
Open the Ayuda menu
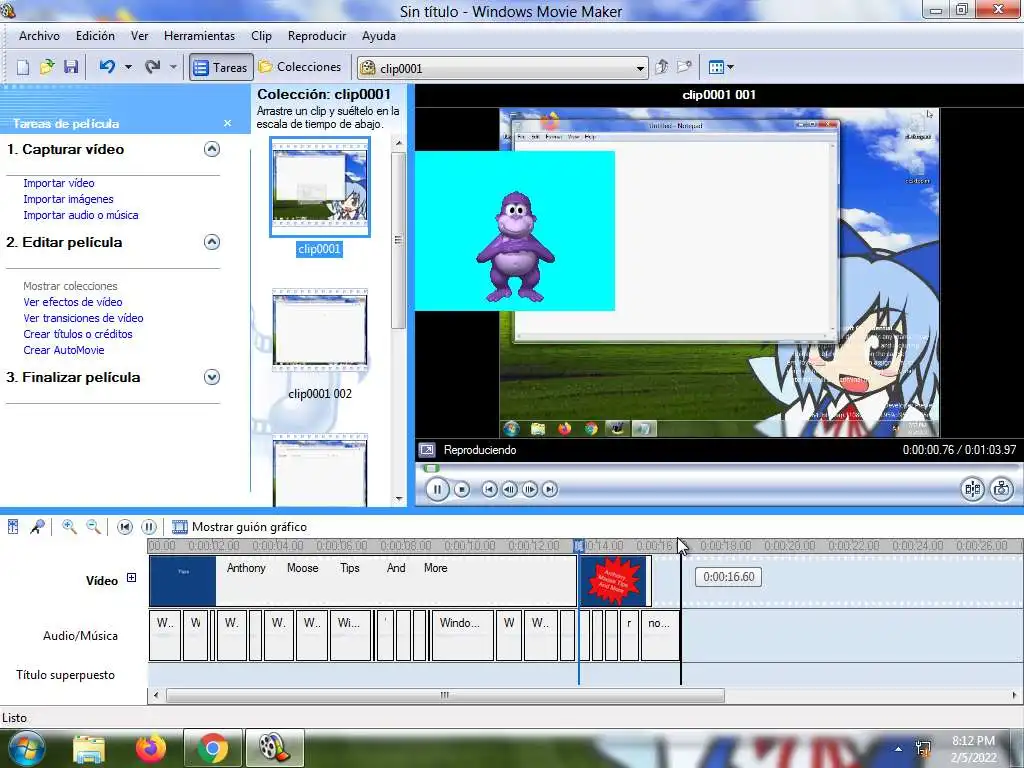(379, 36)
